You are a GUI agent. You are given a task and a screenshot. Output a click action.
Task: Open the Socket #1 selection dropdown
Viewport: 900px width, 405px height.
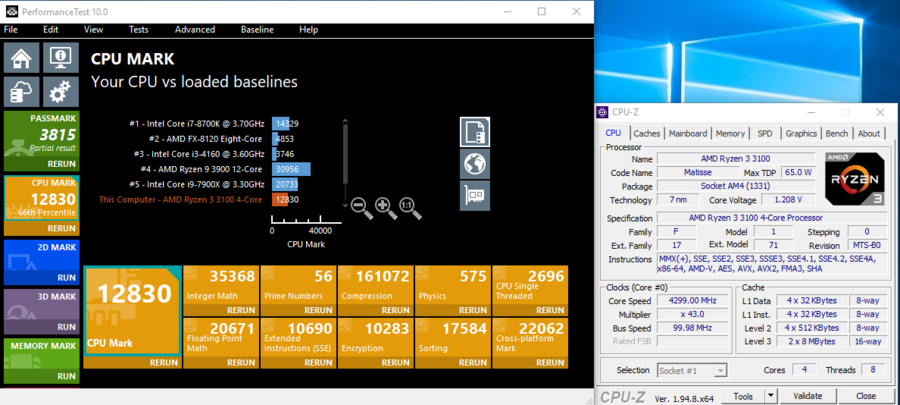click(x=693, y=371)
